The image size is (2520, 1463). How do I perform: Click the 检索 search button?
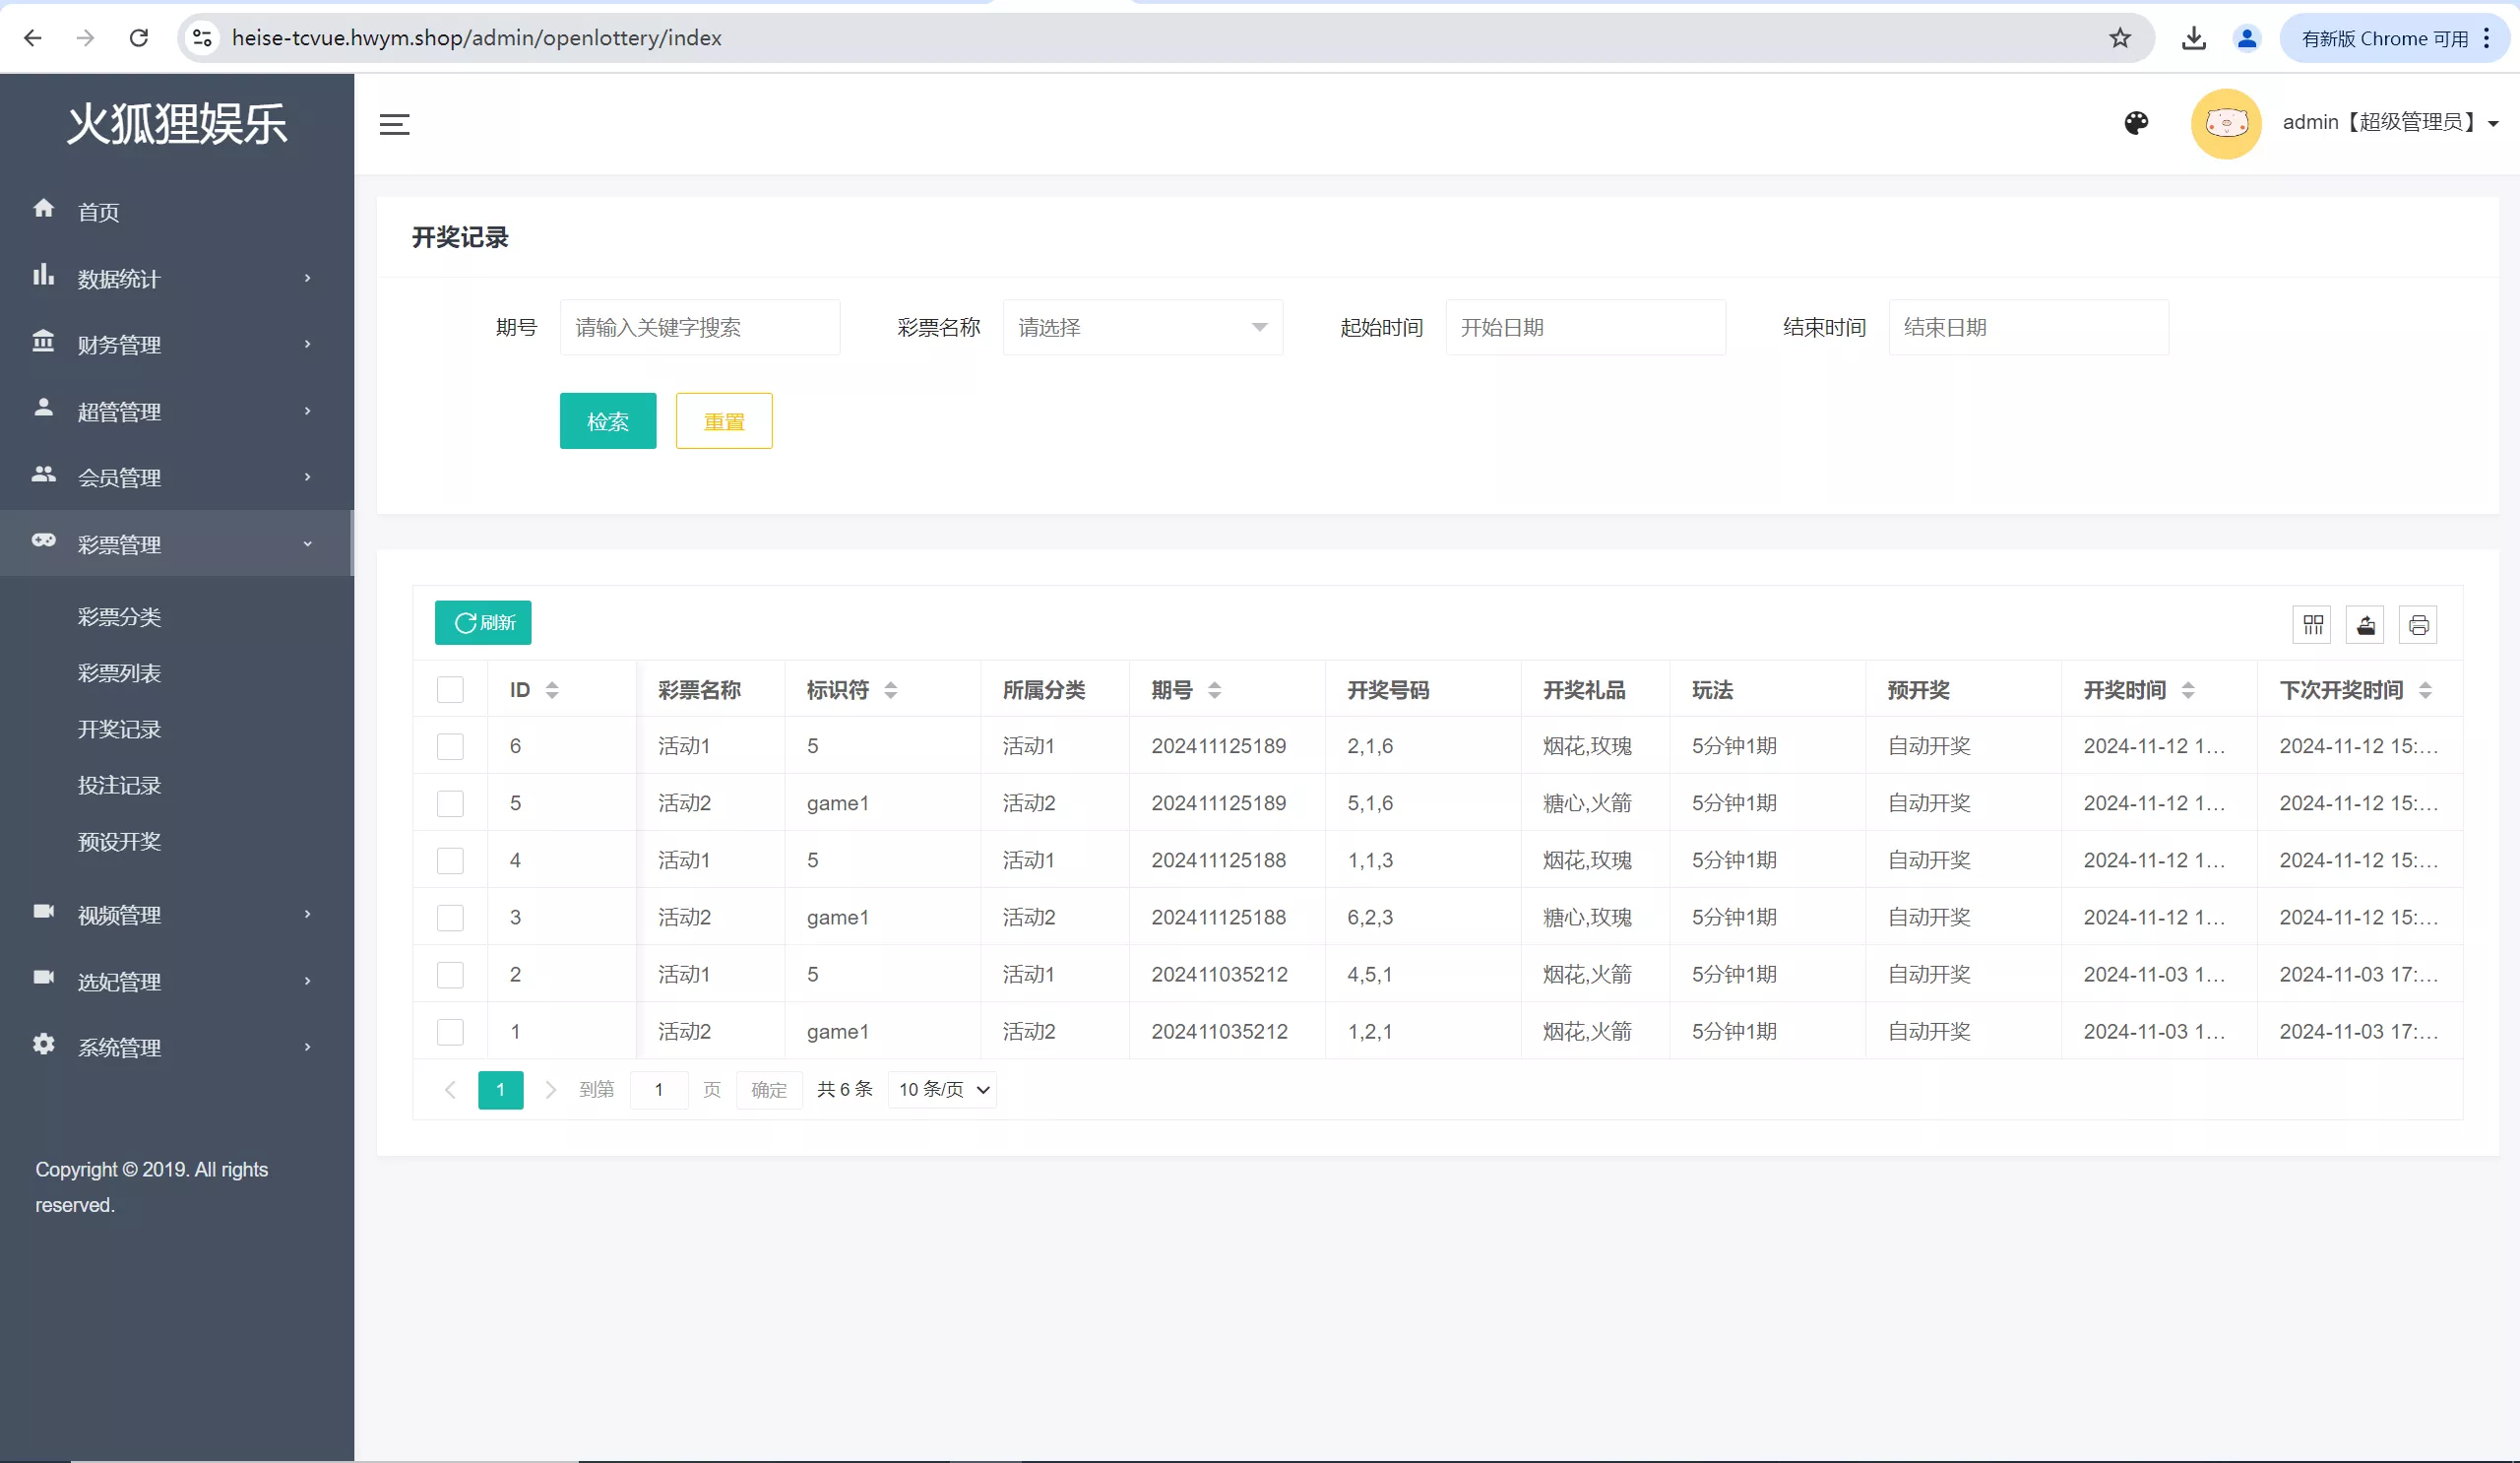607,421
